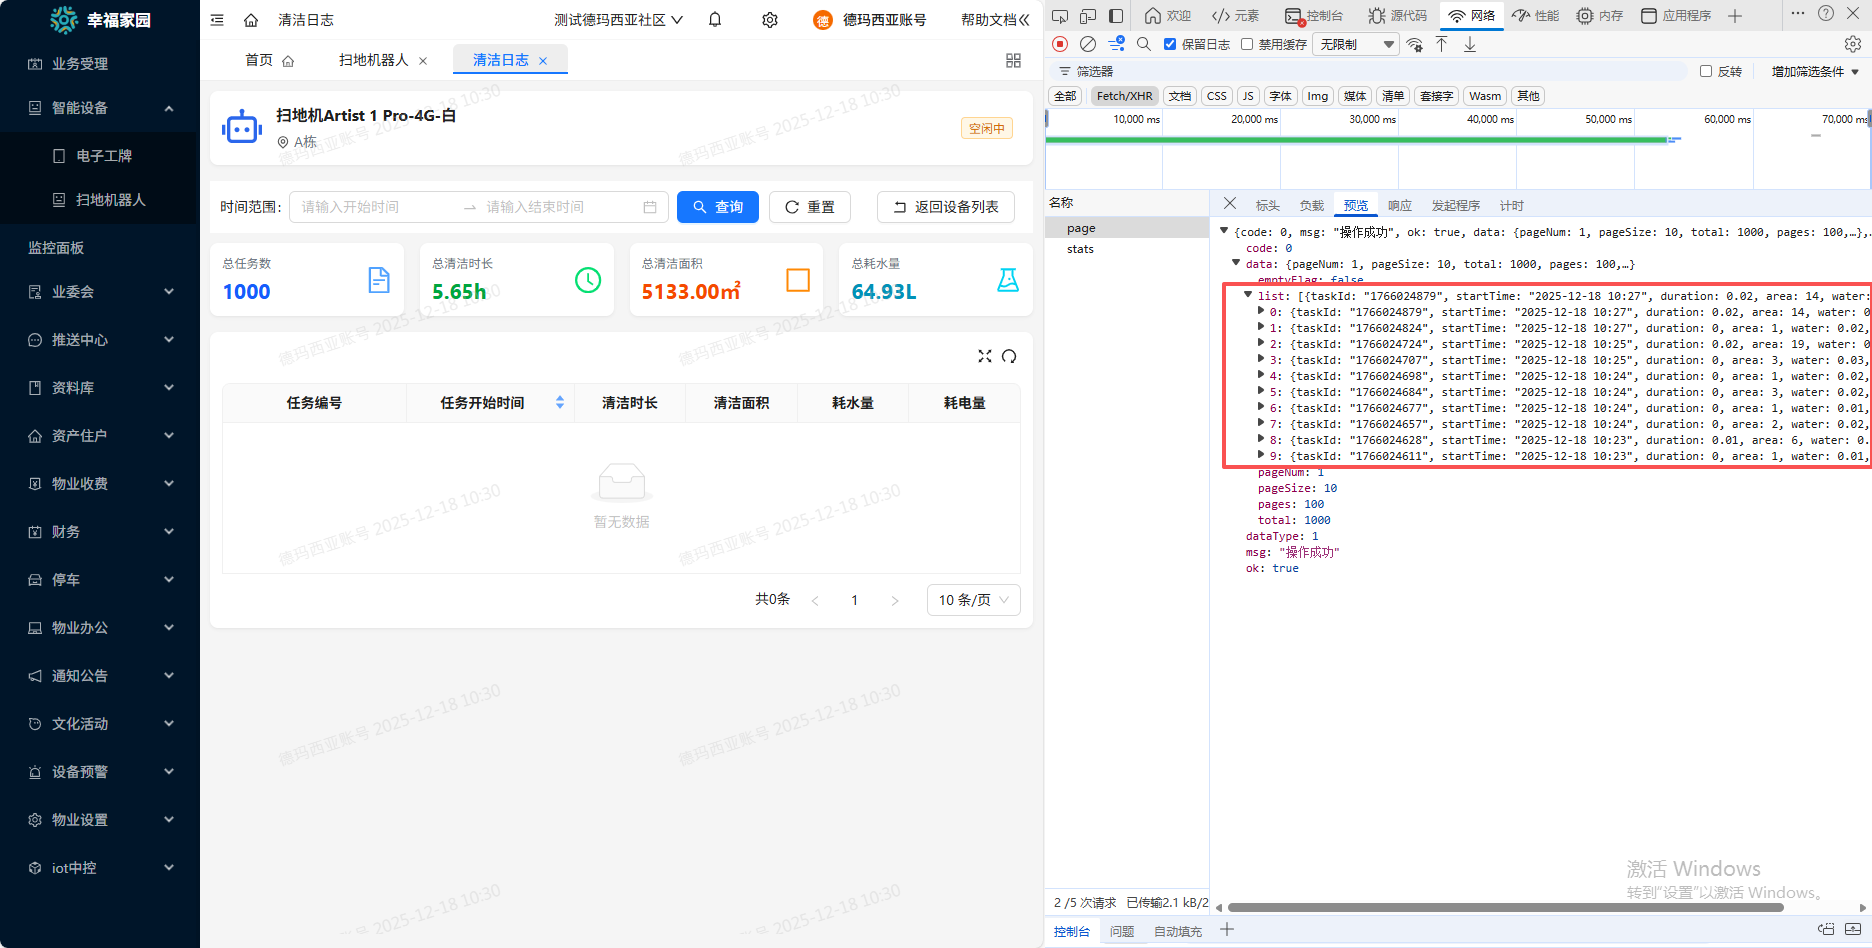Image resolution: width=1872 pixels, height=948 pixels.
Task: Click the DevTools record network log button
Action: pos(1060,44)
